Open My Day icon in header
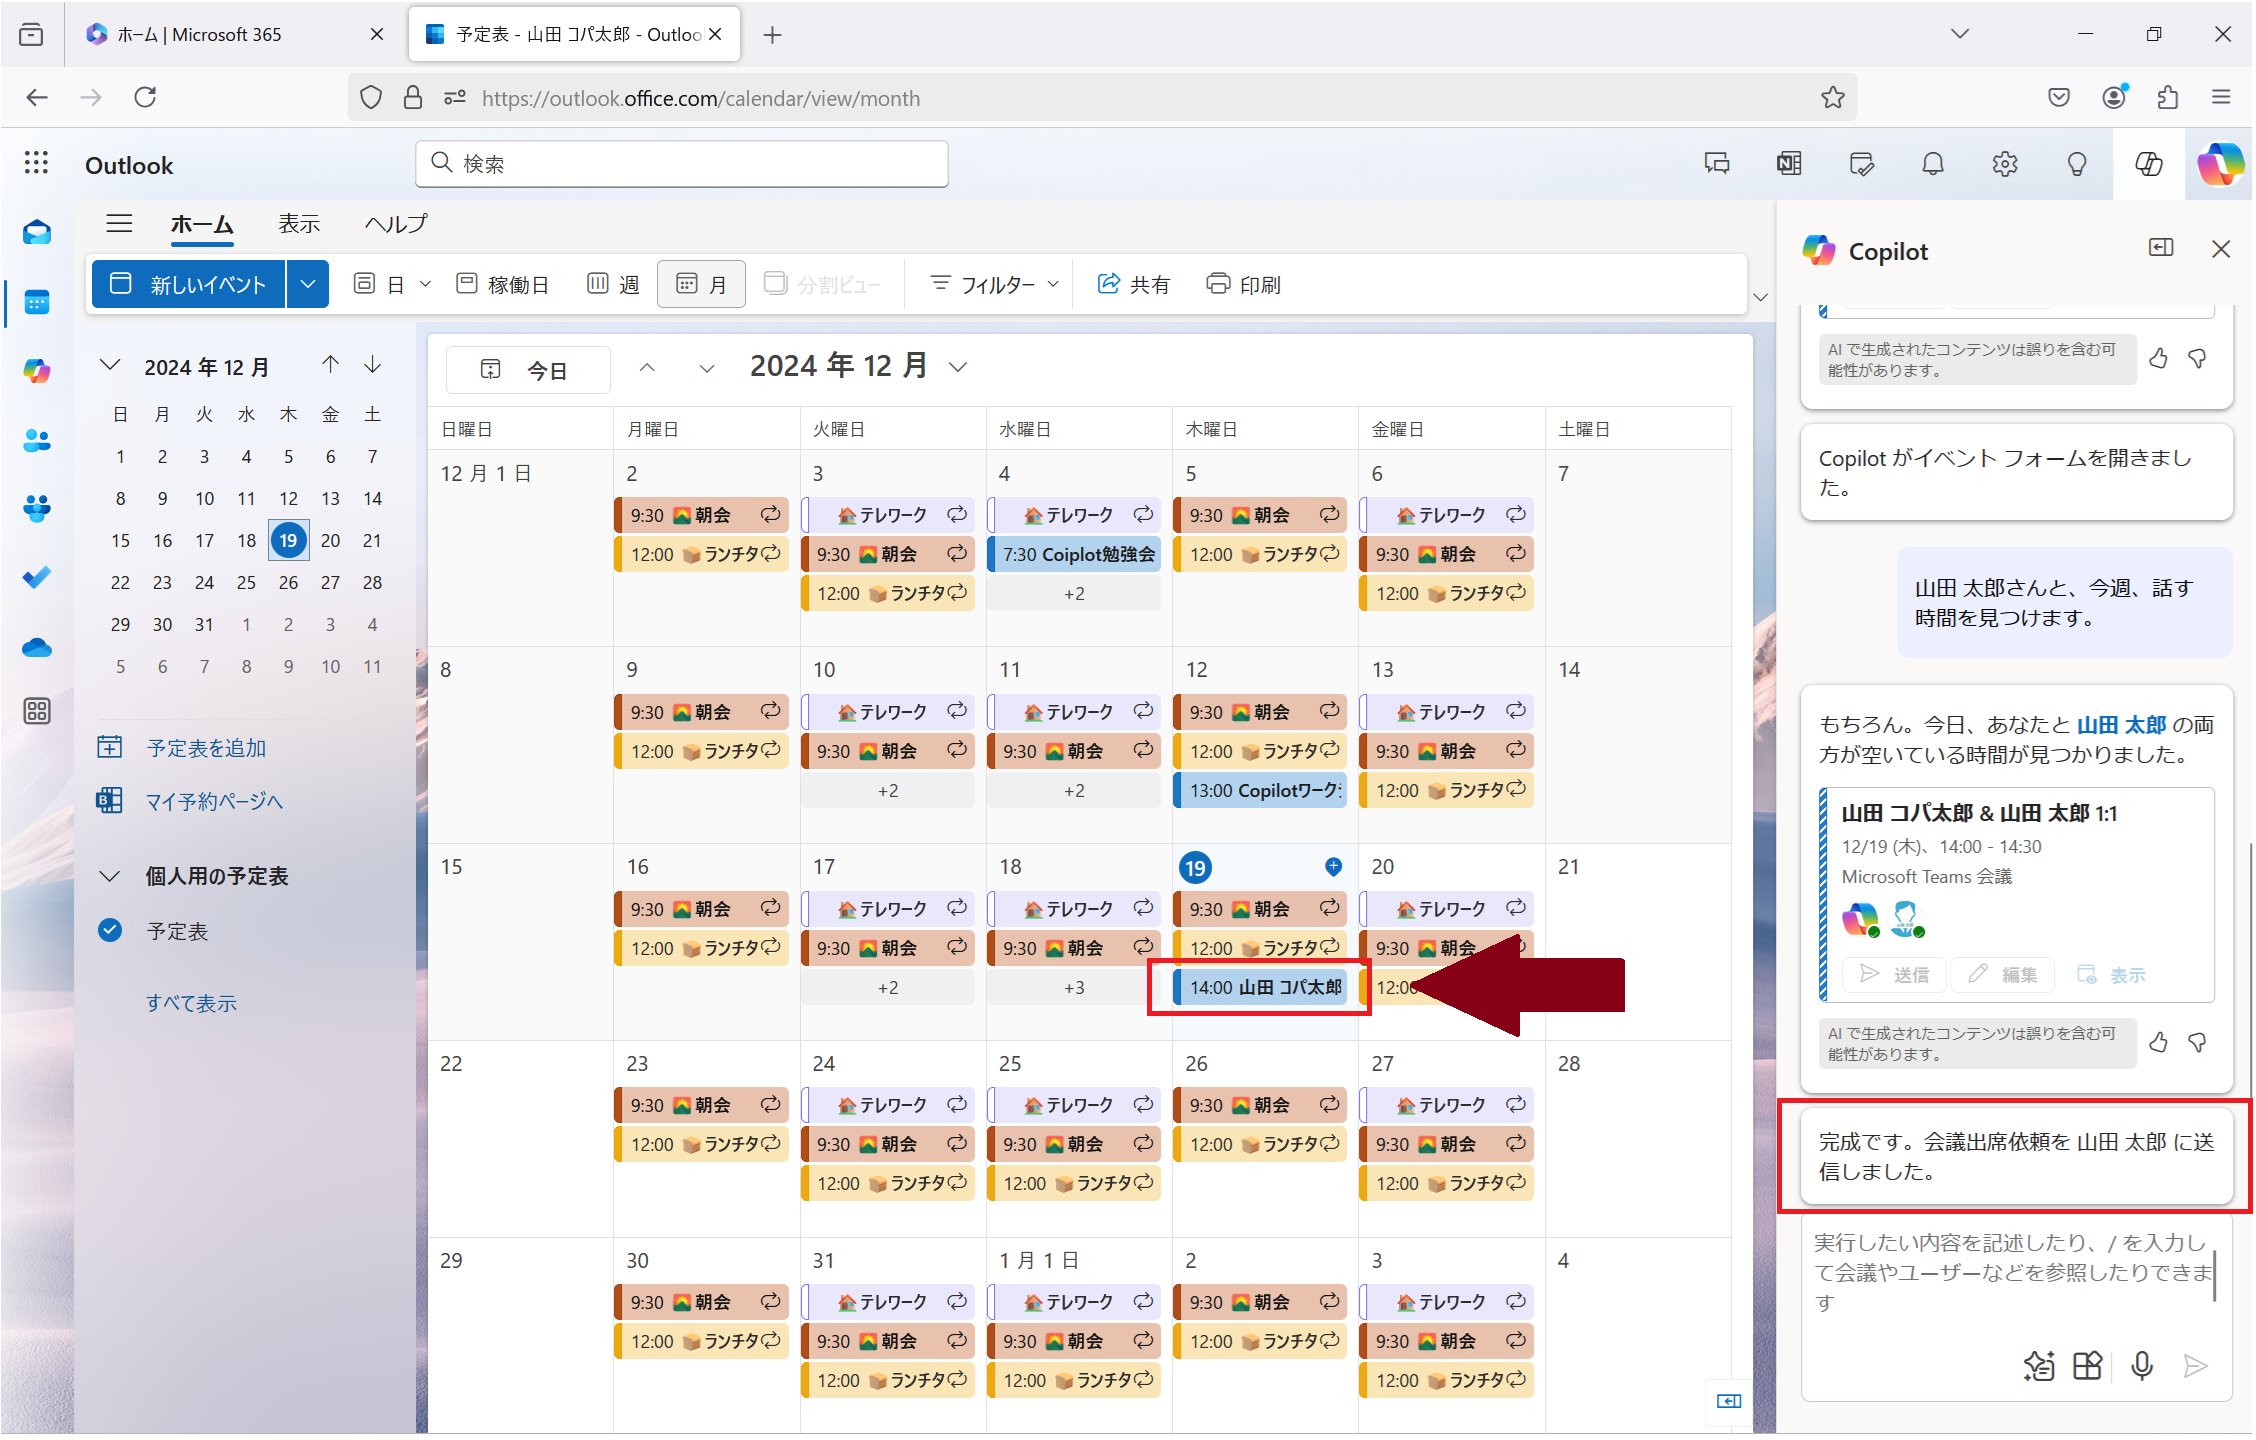This screenshot has width=2256, height=1440. [1861, 164]
